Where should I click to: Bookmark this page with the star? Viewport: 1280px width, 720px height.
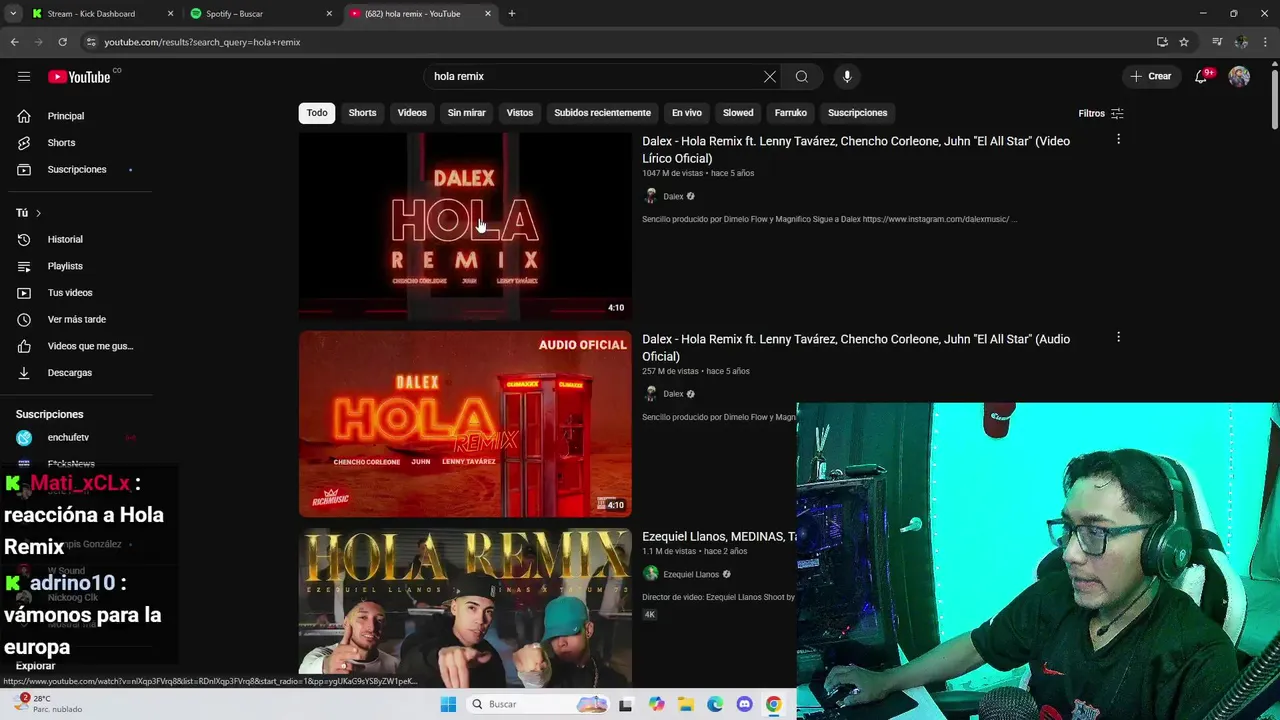[x=1184, y=42]
